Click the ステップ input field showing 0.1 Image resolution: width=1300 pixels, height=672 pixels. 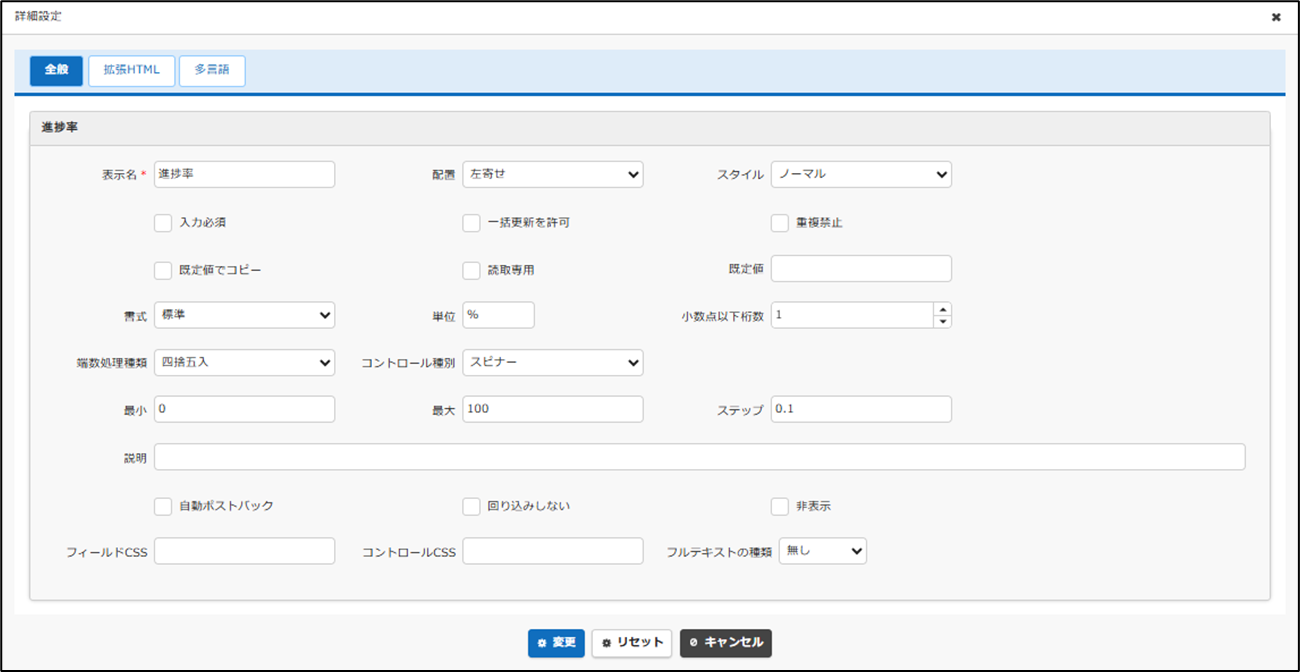pos(860,410)
